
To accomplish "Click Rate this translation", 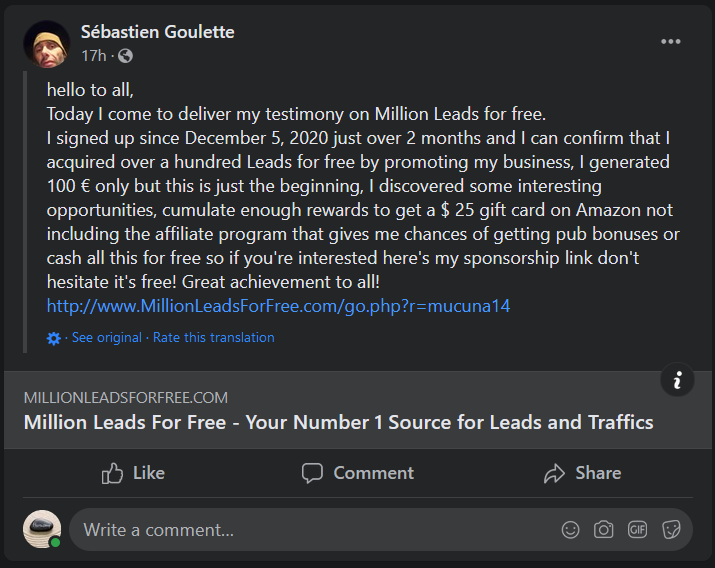I will tap(213, 338).
